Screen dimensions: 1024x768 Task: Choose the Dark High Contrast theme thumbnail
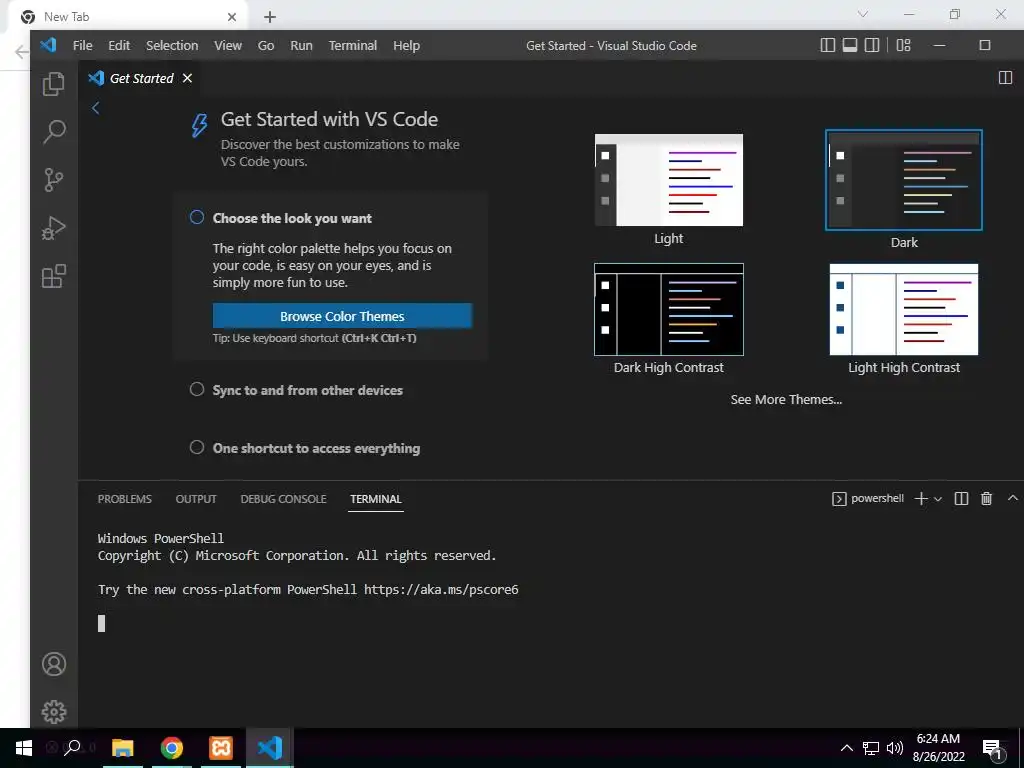669,310
